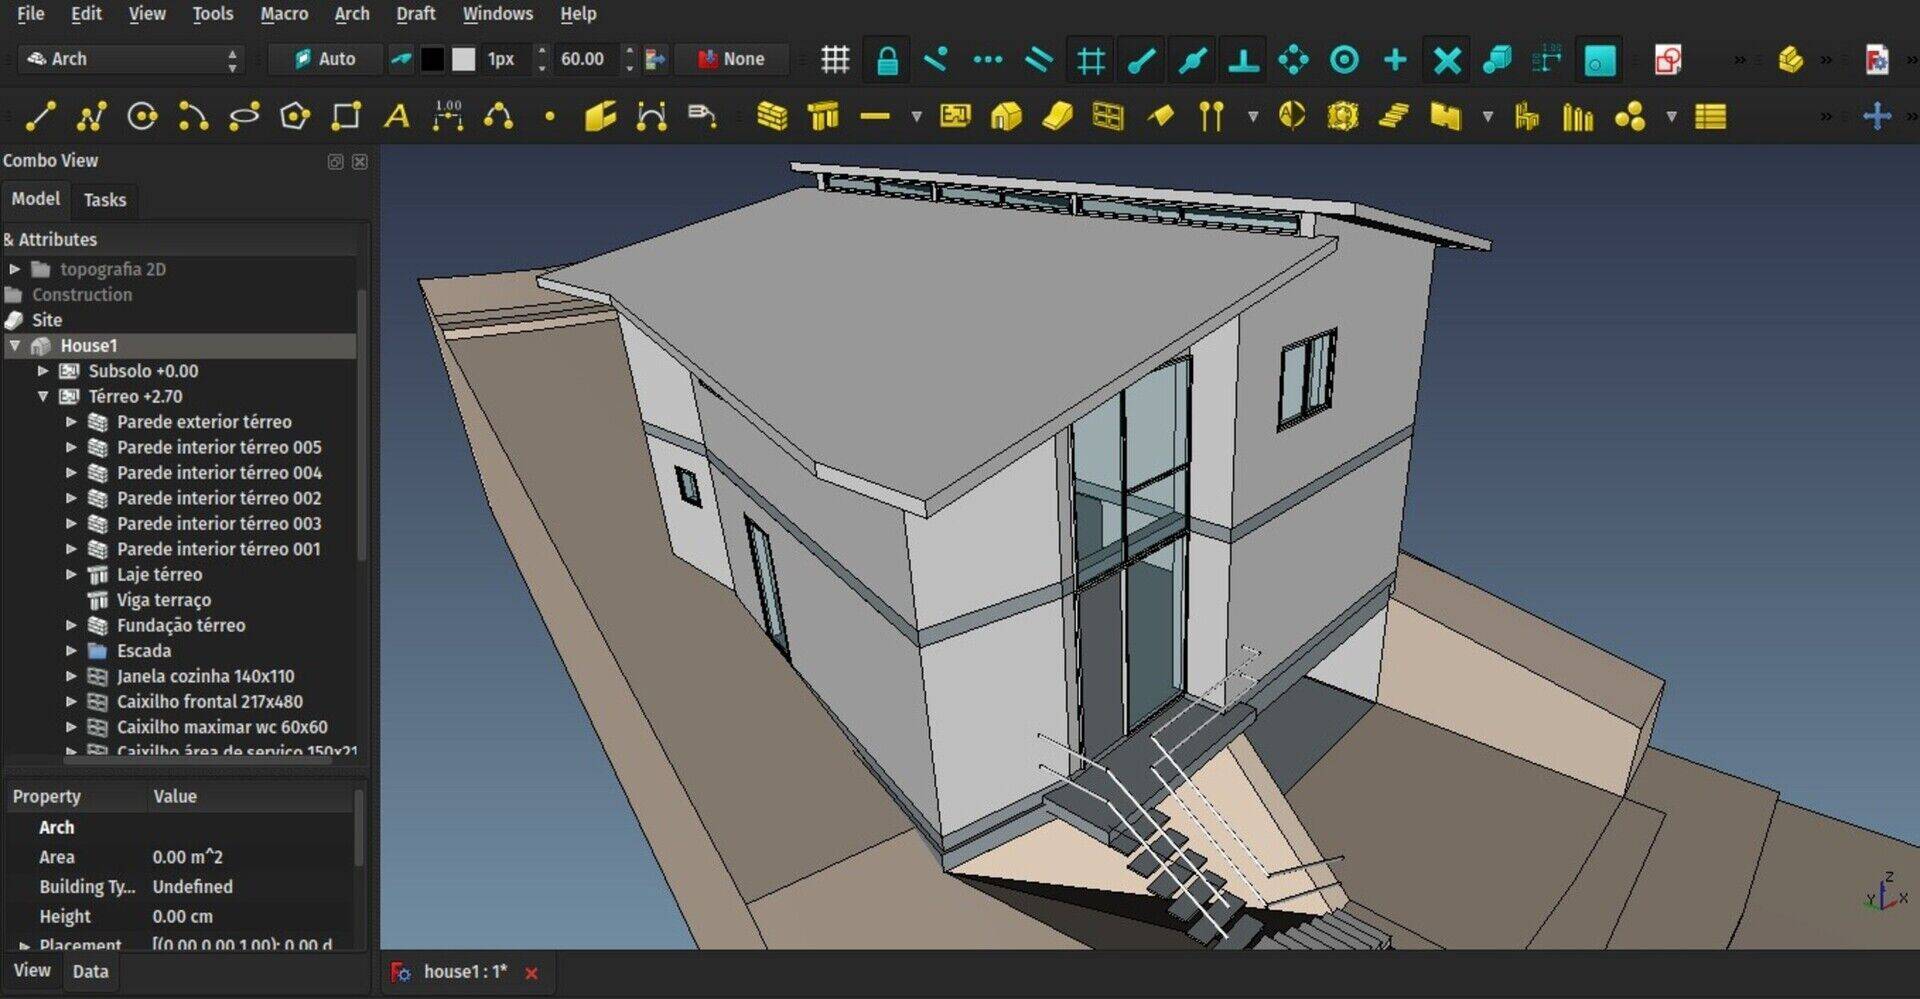Viewport: 1920px width, 999px height.
Task: Select the Arch Wall tool
Action: [771, 117]
